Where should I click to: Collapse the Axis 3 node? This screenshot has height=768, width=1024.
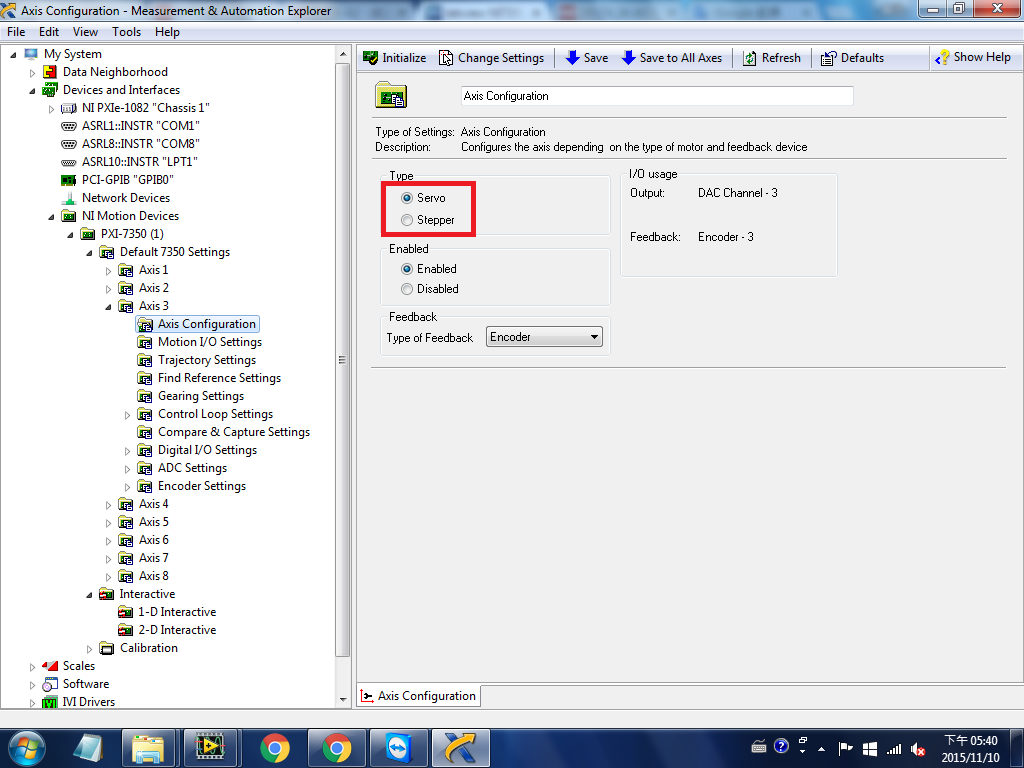[x=108, y=307]
